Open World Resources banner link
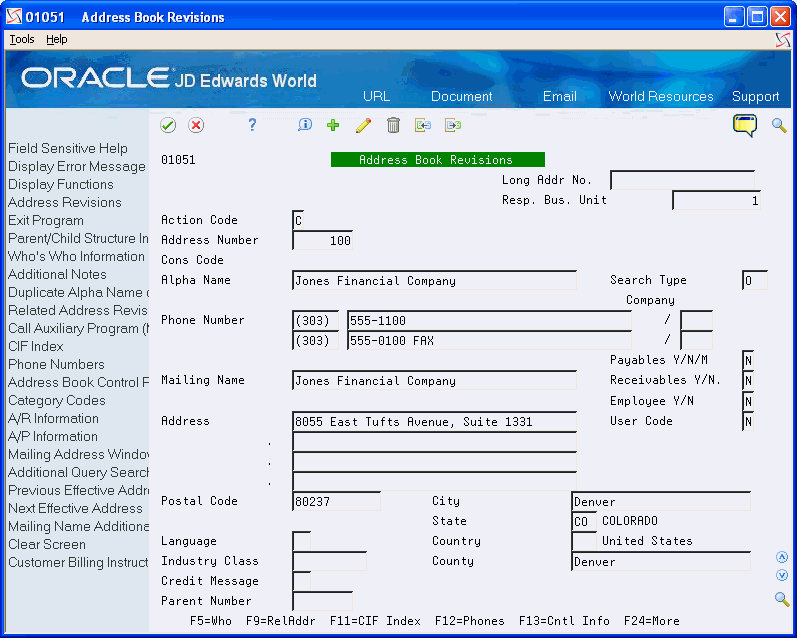The image size is (797, 638). pyautogui.click(x=661, y=97)
